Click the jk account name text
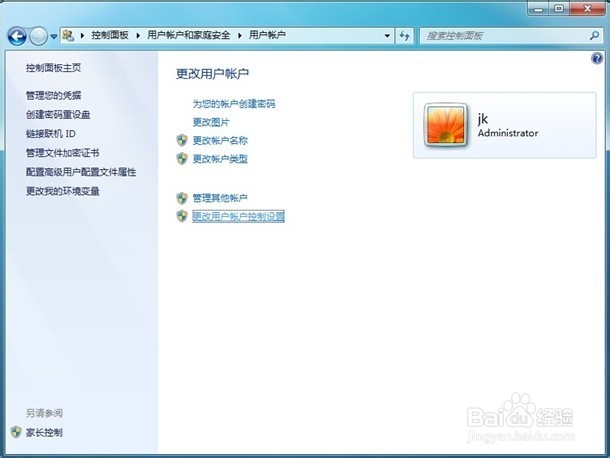610x458 pixels. (483, 119)
